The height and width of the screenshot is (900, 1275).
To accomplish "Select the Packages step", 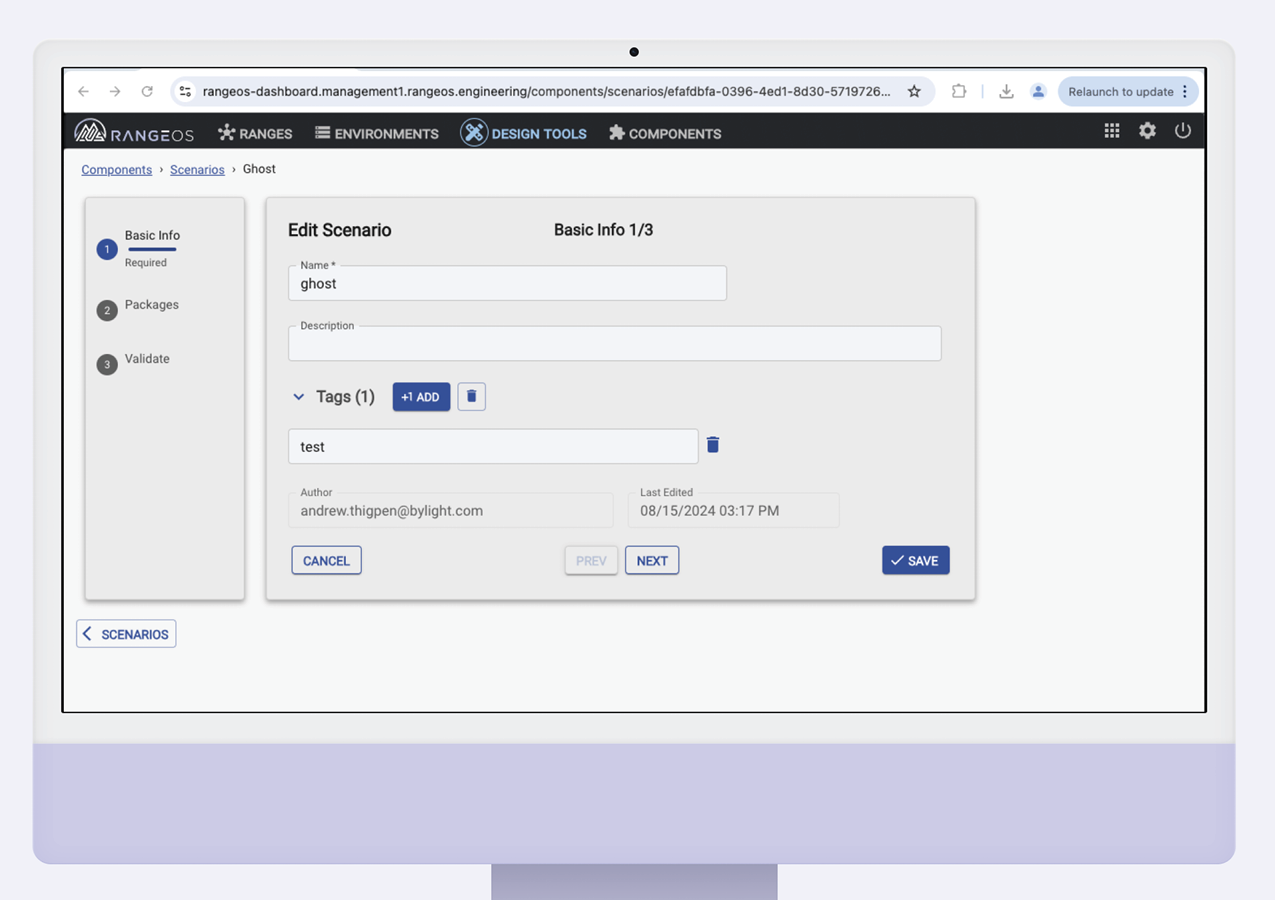I will pos(139,308).
